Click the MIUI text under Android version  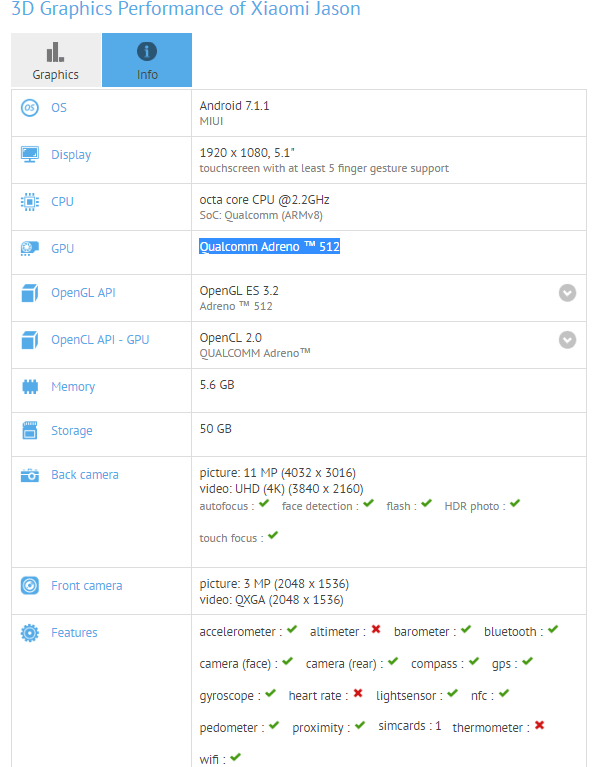211,121
